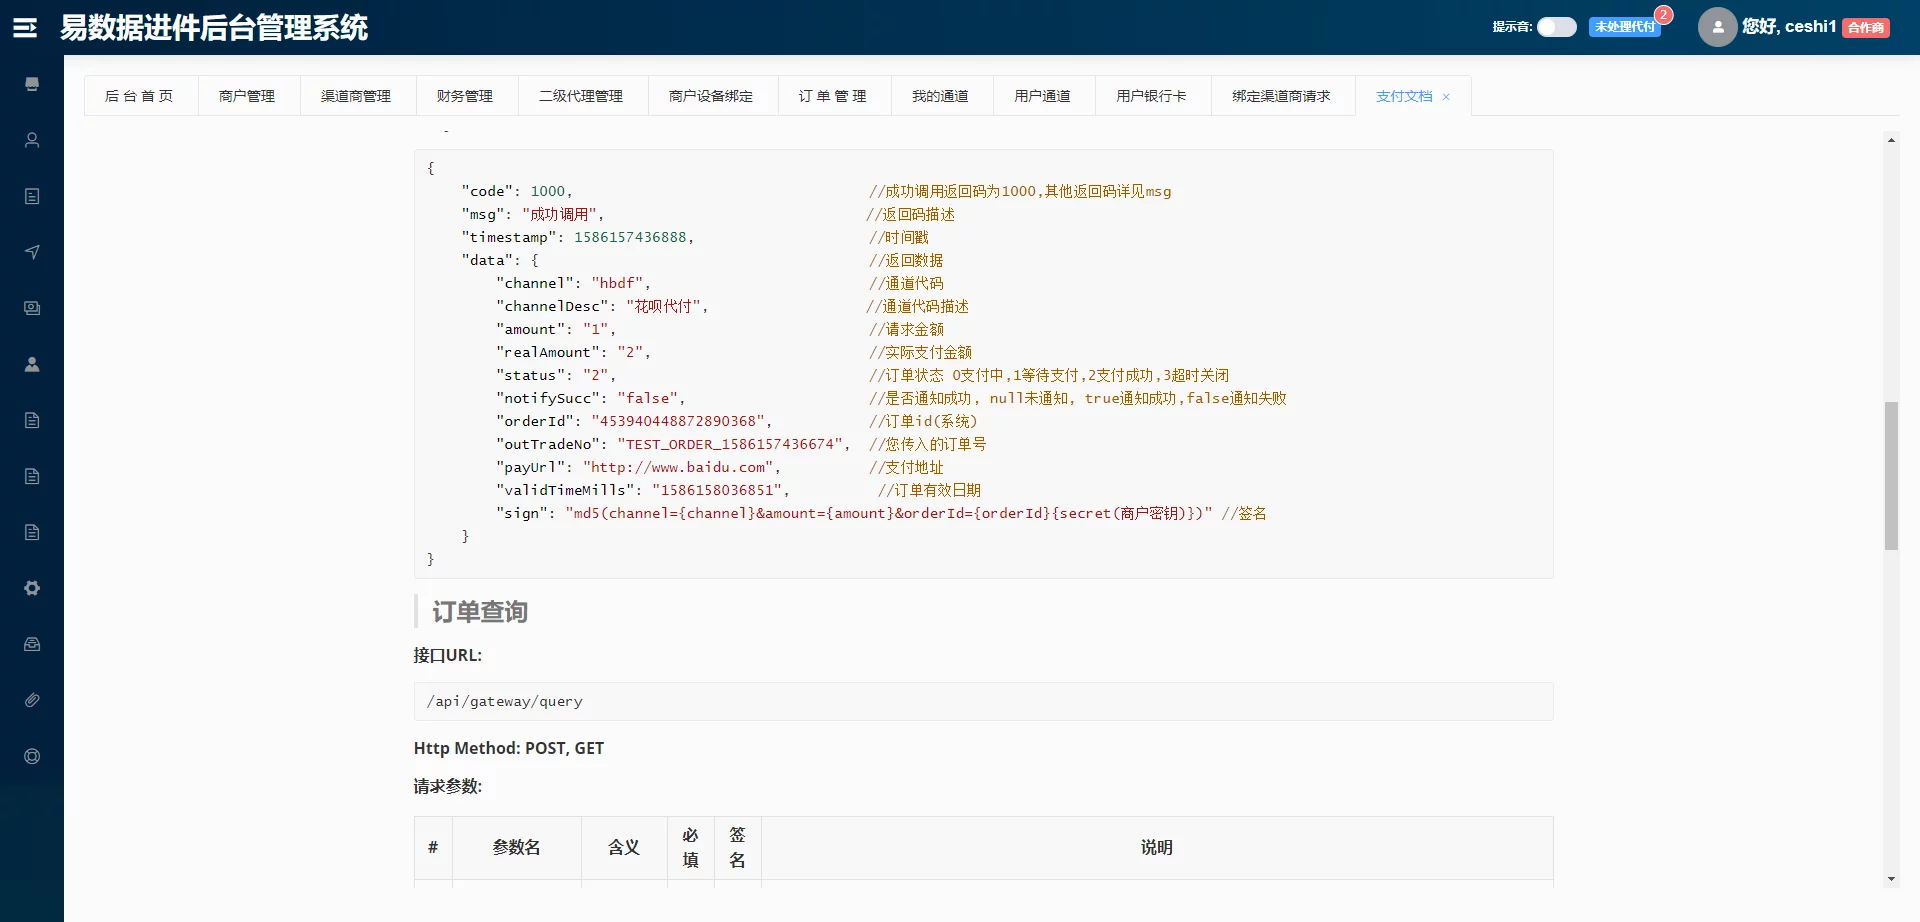The image size is (1920, 922).
Task: Open the banknote finance icon in sidebar
Action: click(x=32, y=308)
